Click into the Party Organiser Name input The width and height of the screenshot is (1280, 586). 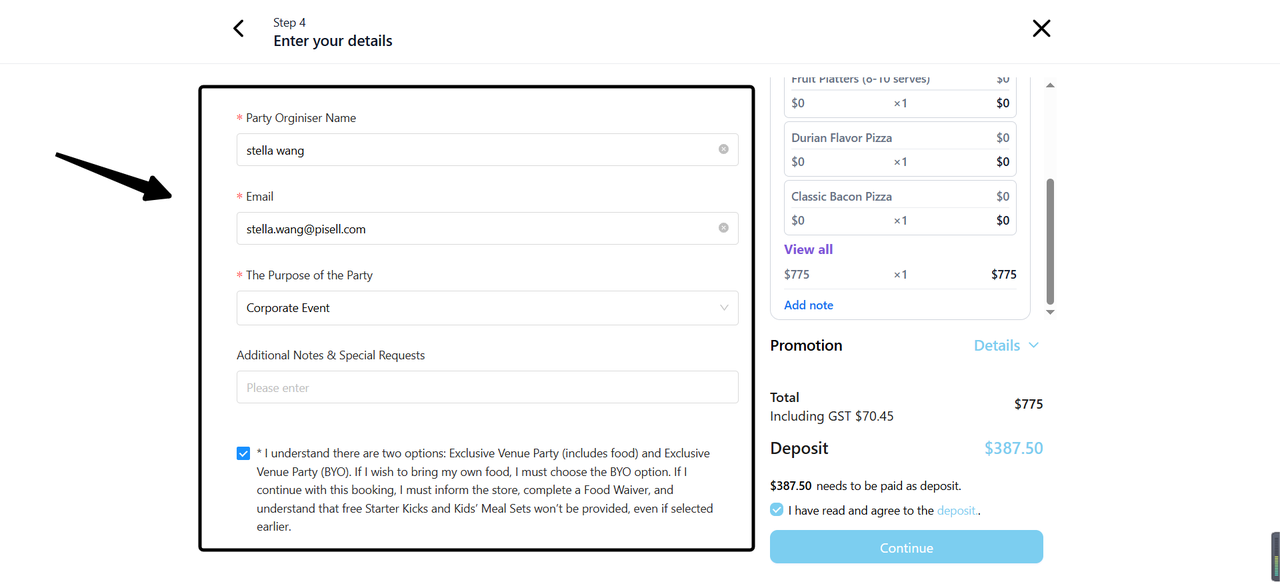point(475,150)
